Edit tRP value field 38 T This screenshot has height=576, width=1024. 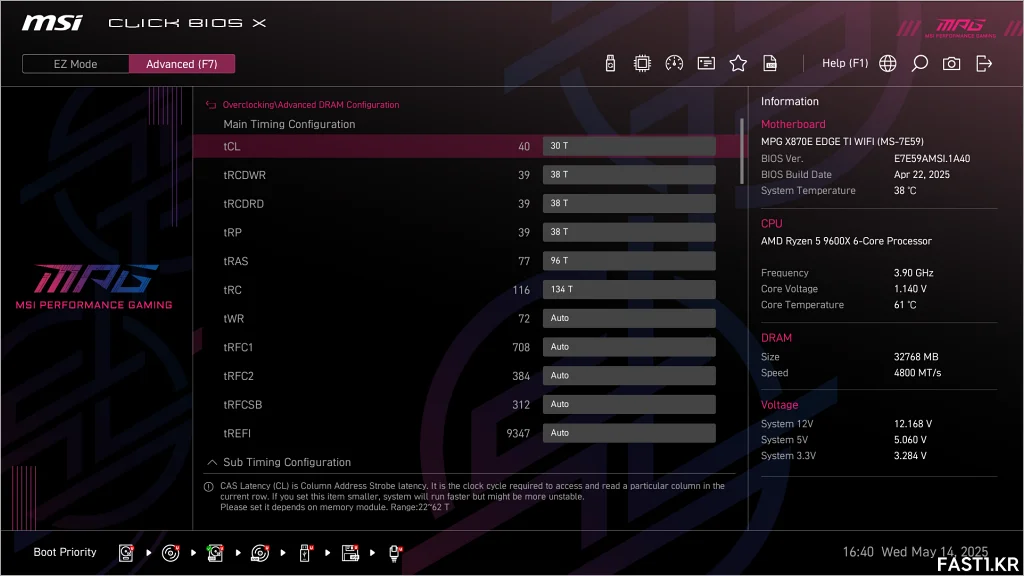point(629,232)
